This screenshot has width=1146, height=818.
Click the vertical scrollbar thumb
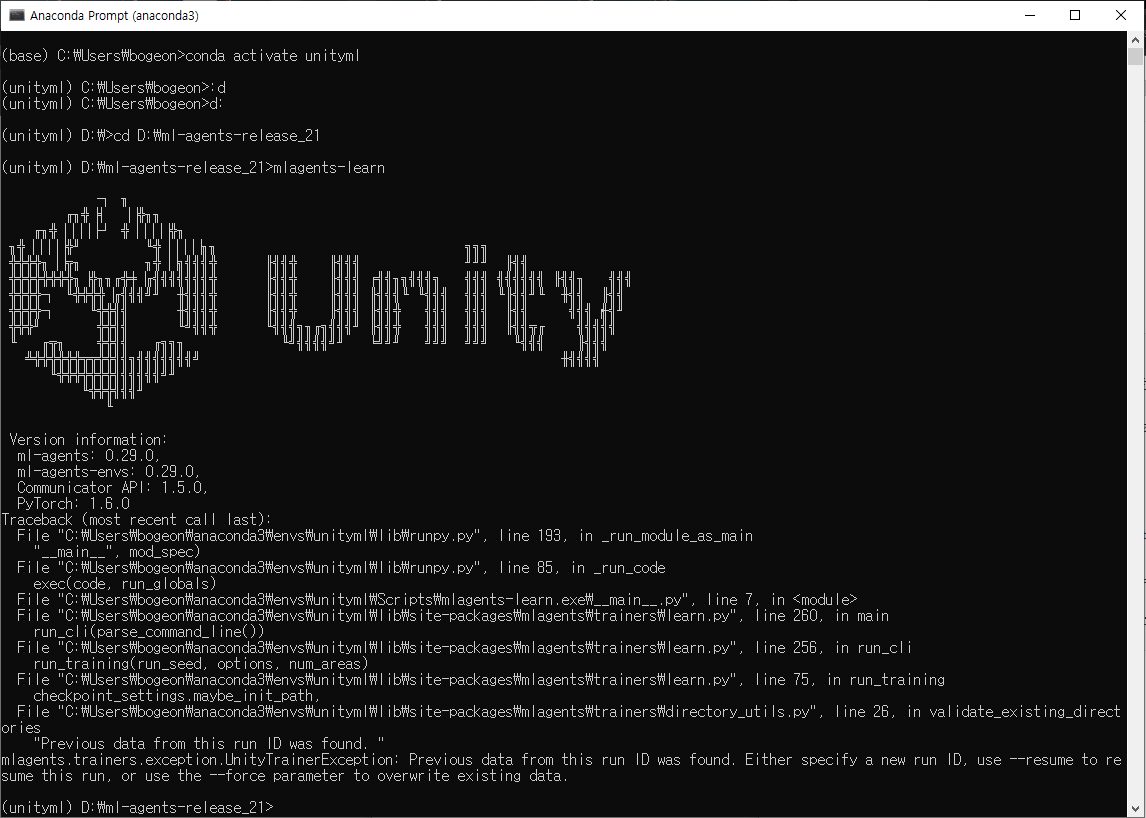point(1136,57)
